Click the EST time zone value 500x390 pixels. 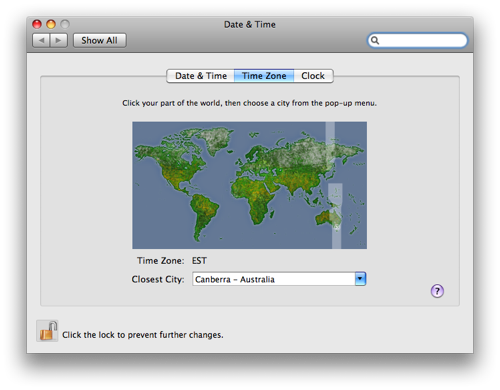[199, 261]
